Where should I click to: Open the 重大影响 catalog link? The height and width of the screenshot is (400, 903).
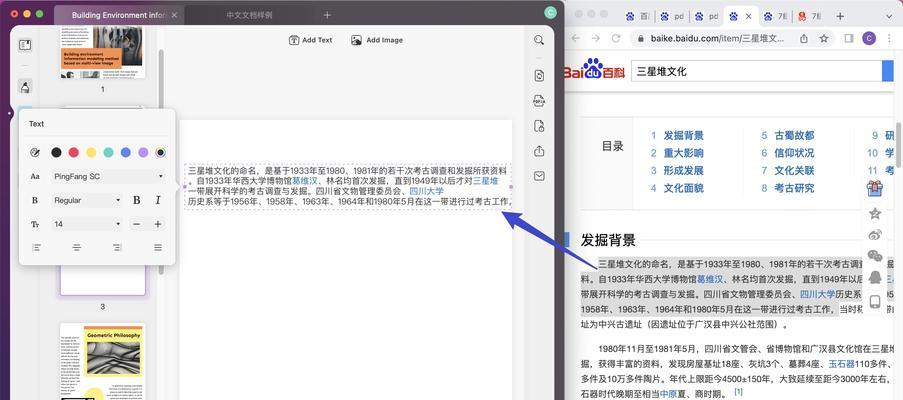click(x=684, y=153)
